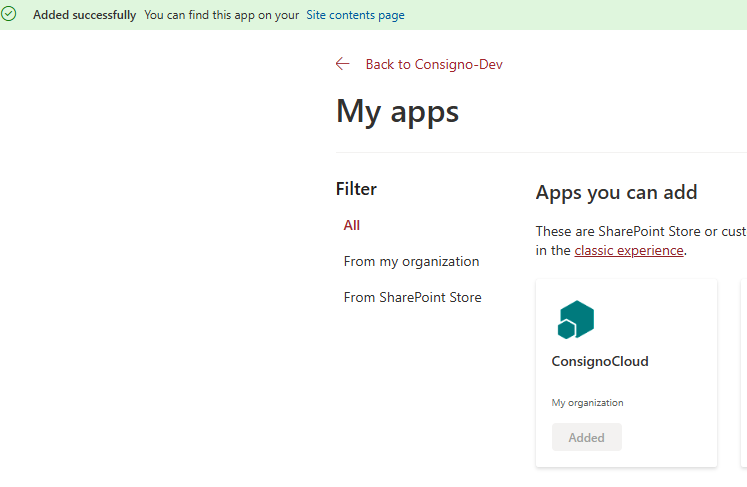The image size is (747, 487).
Task: Click the Added successfully message
Action: click(x=84, y=15)
